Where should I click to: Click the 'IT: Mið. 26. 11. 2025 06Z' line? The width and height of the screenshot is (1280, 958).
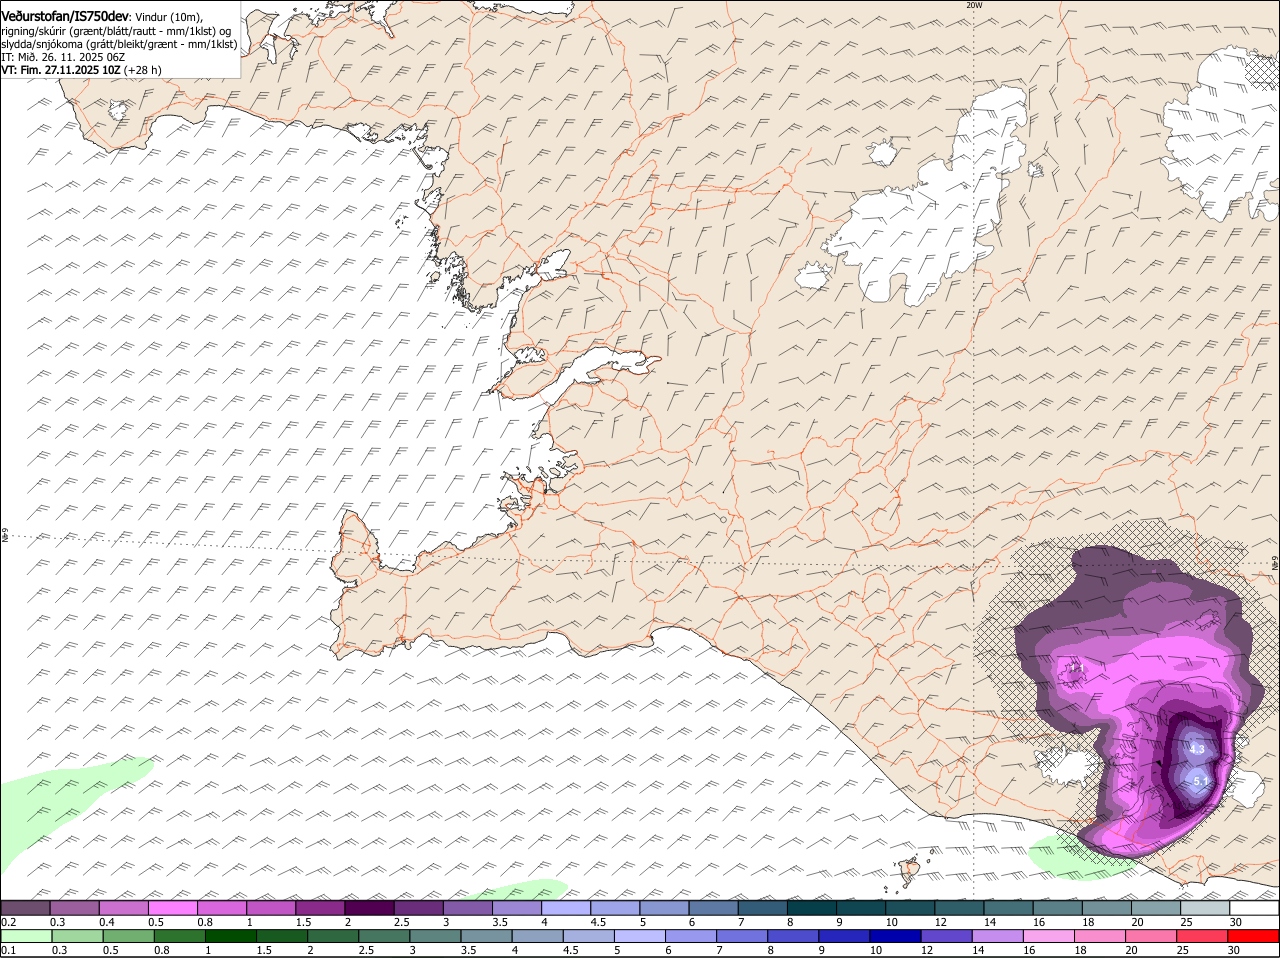63,57
